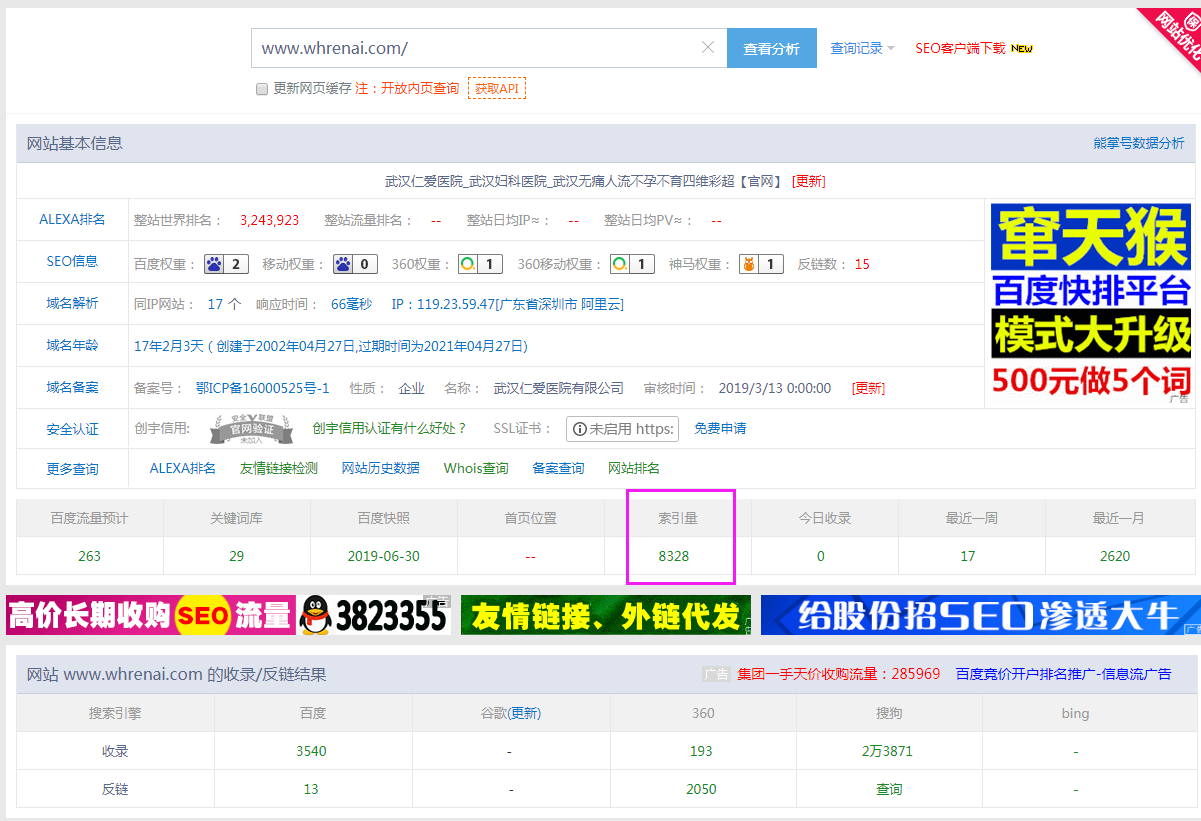Click the 给股份招SEO渗透大牛 banner
Image resolution: width=1201 pixels, height=821 pixels.
pyautogui.click(x=981, y=615)
